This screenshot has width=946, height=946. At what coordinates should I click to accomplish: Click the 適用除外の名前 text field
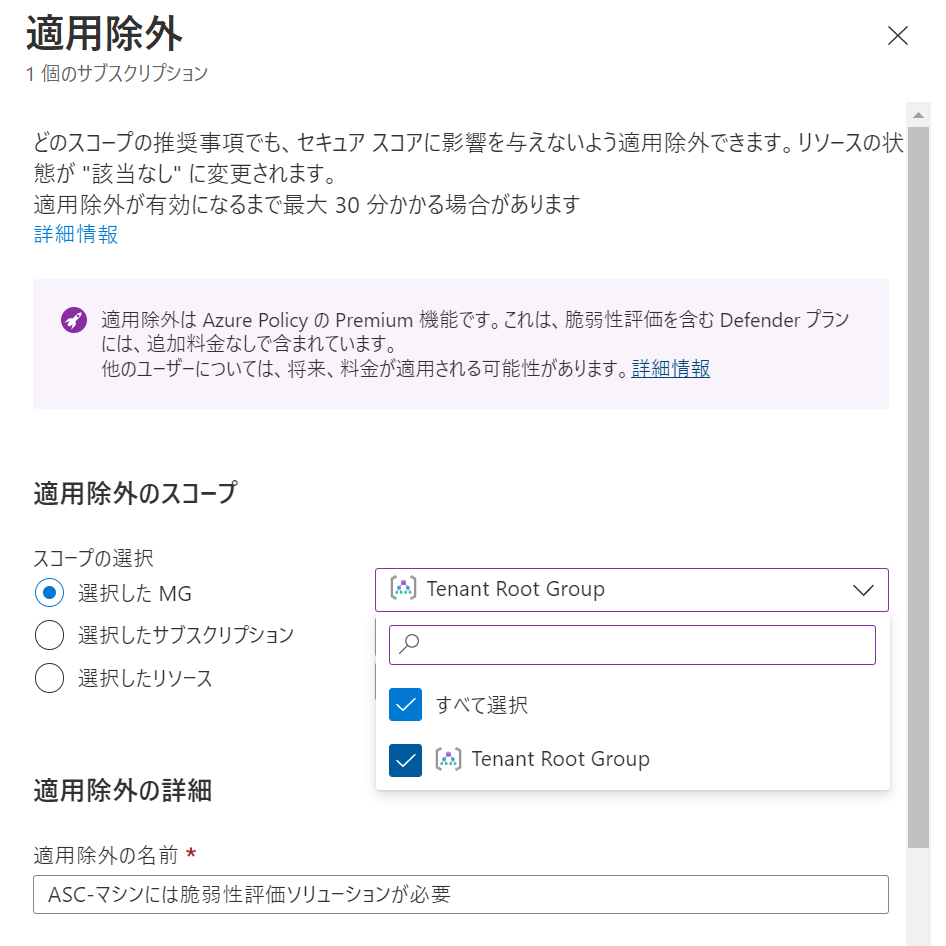461,894
